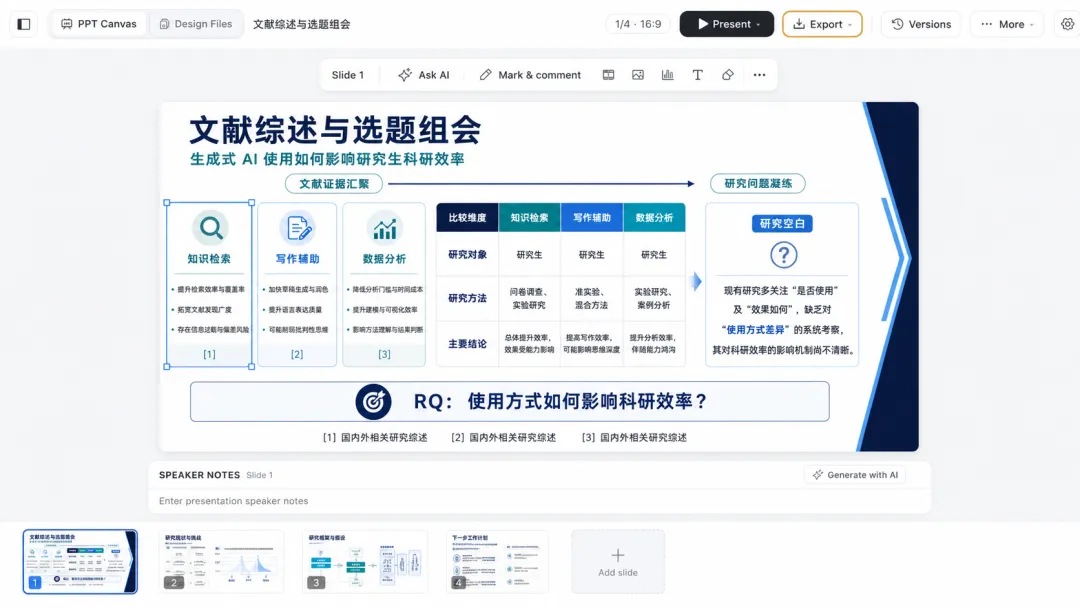Click the 写作辅助 table header cell
This screenshot has height=608, width=1080.
(592, 218)
